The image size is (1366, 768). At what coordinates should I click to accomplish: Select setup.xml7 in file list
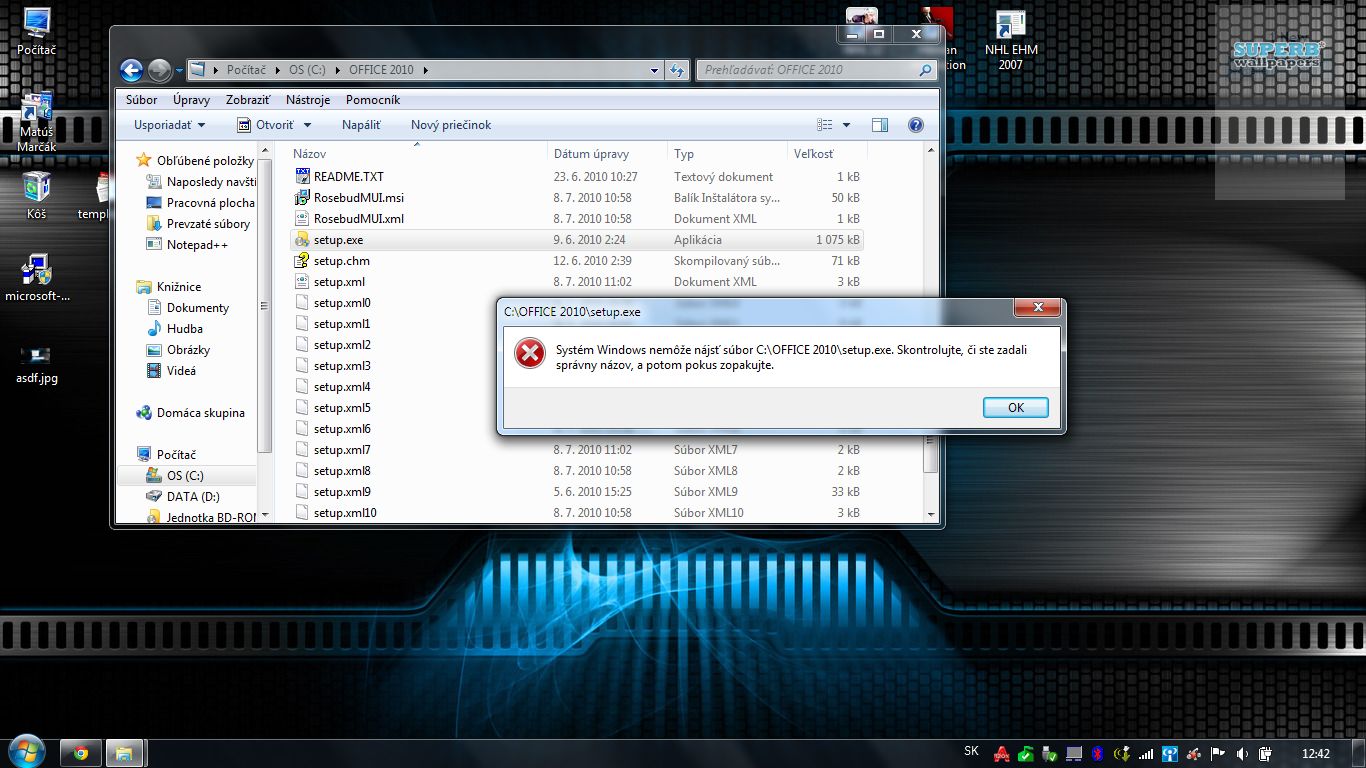tap(342, 450)
